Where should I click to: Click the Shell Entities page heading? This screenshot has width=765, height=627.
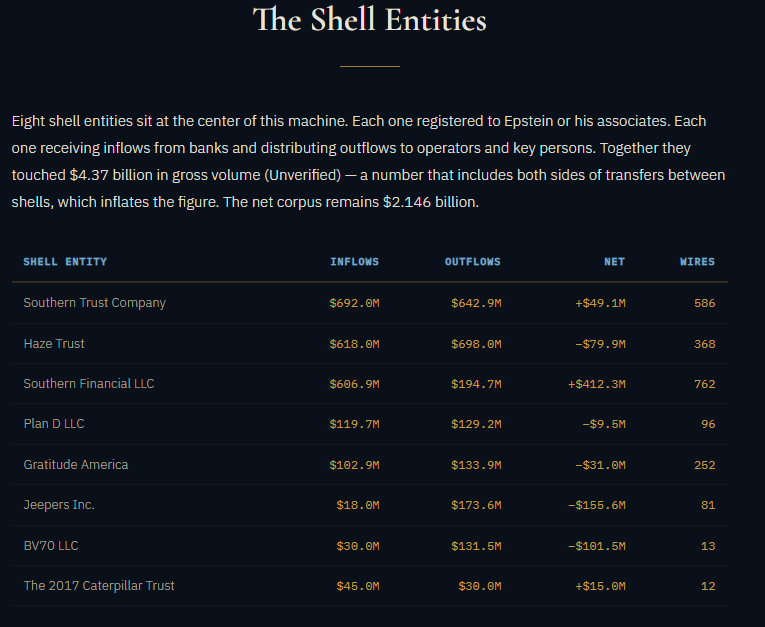[x=369, y=19]
